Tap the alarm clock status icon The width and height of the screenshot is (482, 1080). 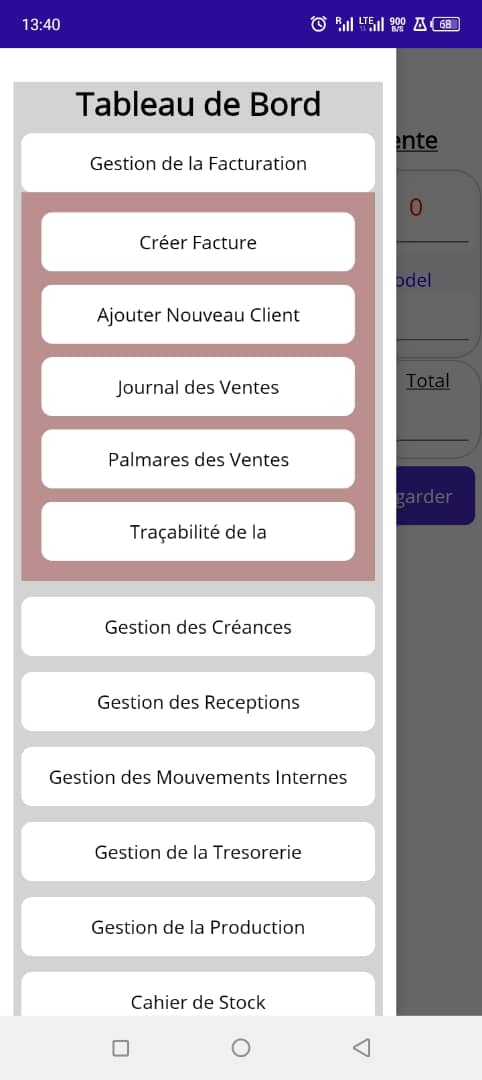(x=318, y=24)
